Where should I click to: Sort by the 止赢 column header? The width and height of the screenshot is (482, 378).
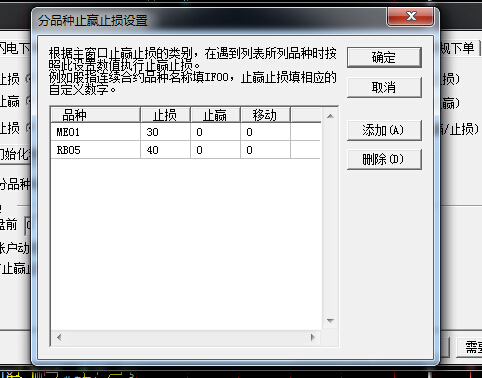click(215, 115)
